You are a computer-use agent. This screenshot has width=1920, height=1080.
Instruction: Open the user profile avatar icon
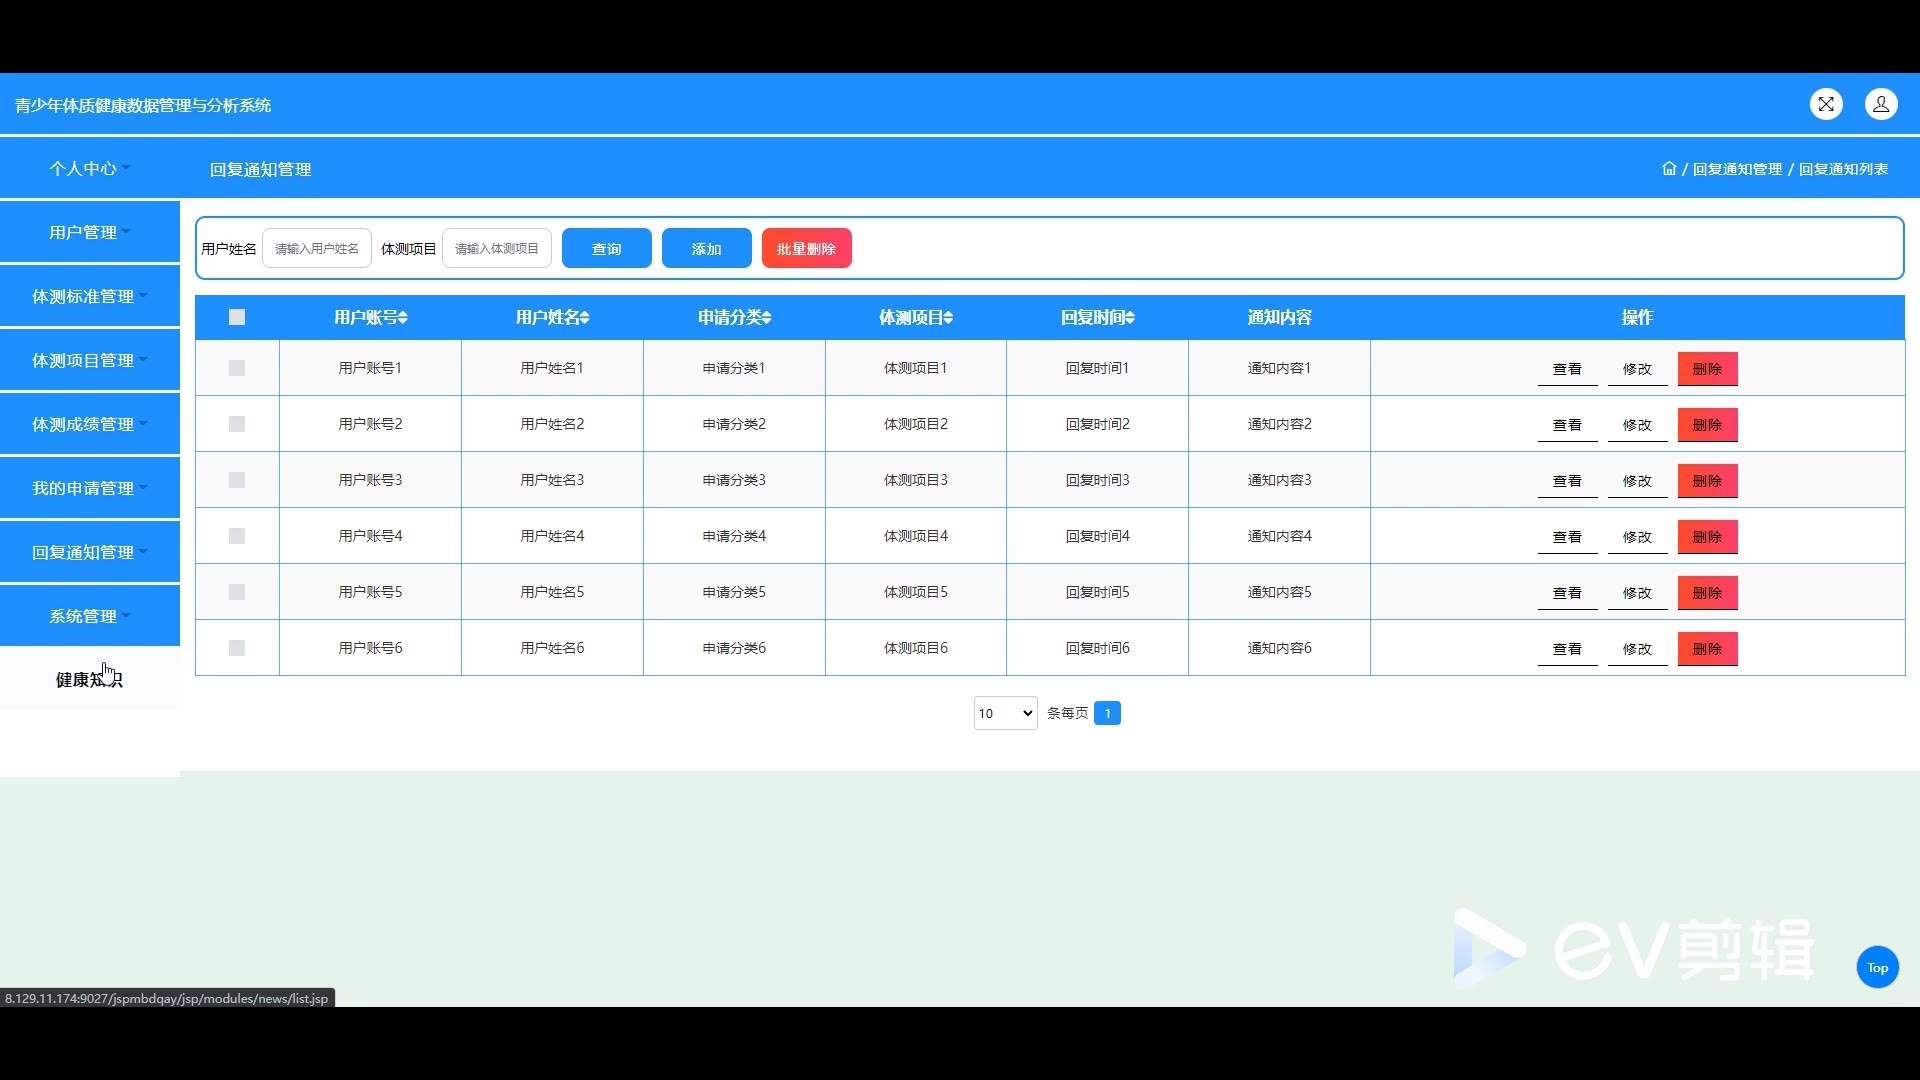[1881, 104]
